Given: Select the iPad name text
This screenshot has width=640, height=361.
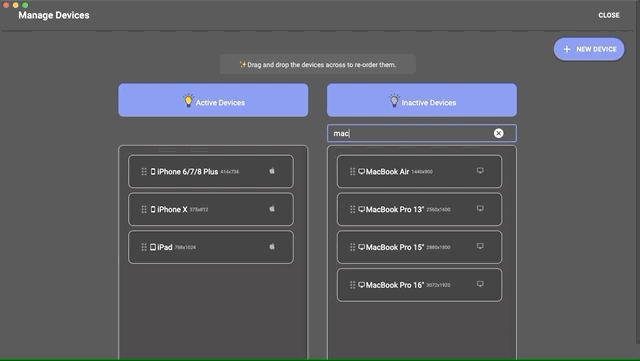Looking at the screenshot, I should (164, 247).
